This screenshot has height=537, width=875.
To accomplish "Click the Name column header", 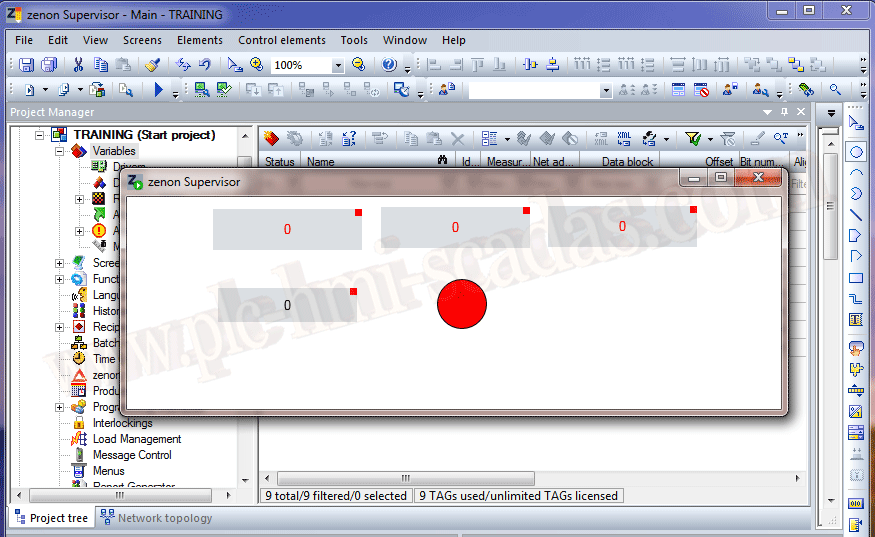I will point(321,161).
